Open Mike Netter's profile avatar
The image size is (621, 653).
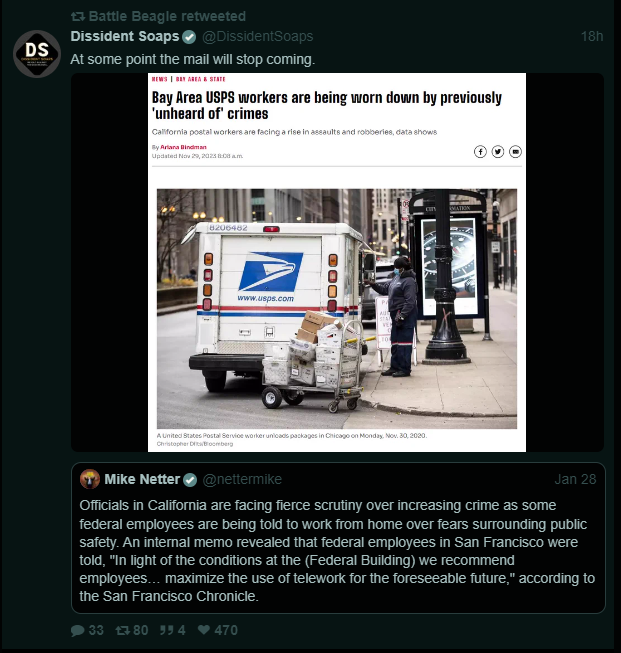tap(90, 479)
